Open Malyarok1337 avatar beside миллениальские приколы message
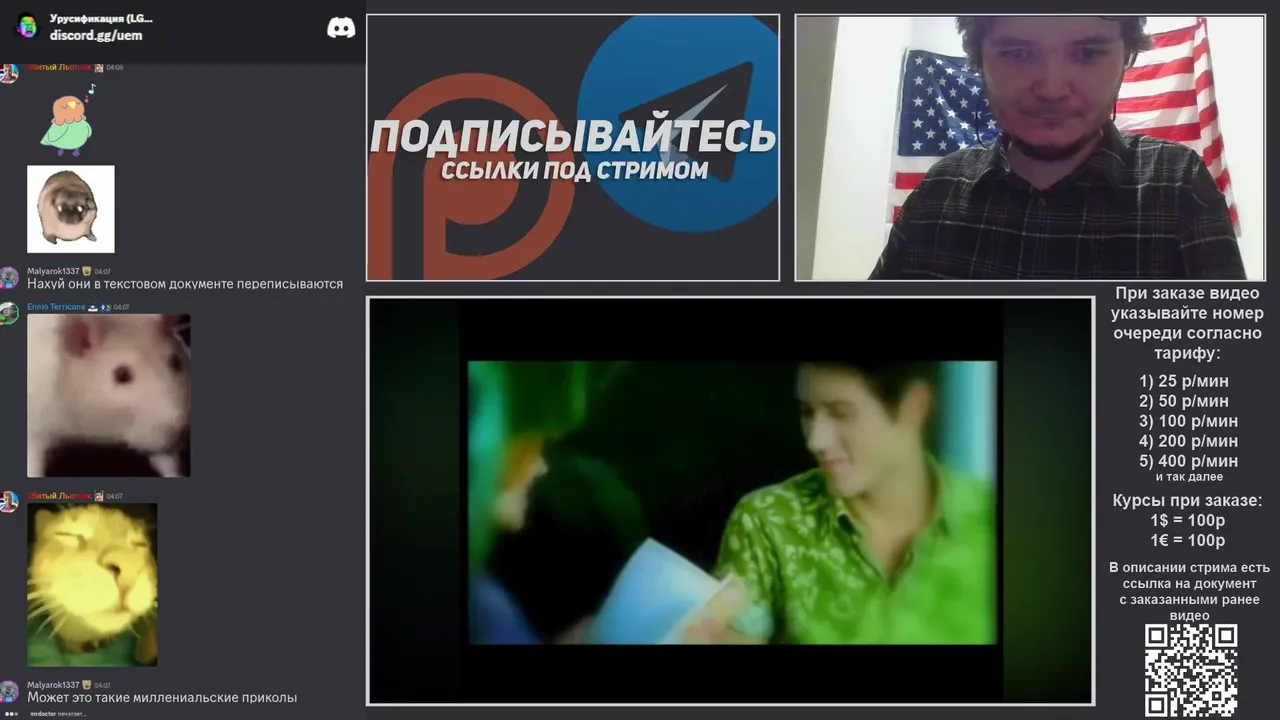Image resolution: width=1280 pixels, height=720 pixels. pos(9,691)
